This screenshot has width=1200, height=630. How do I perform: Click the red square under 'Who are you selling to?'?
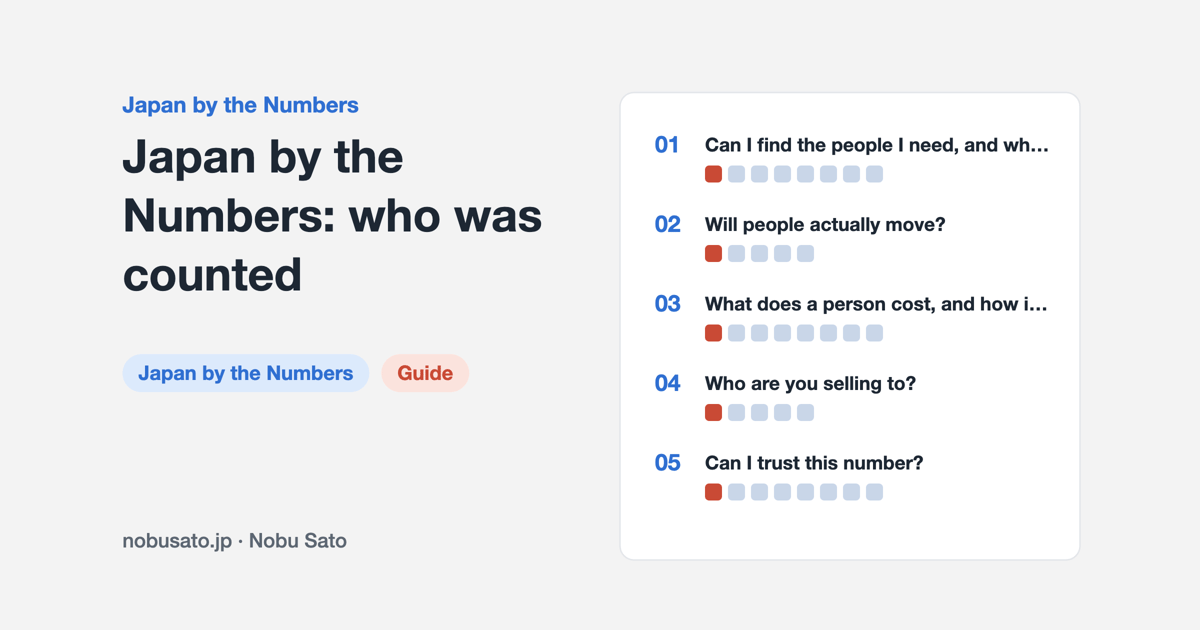point(713,412)
